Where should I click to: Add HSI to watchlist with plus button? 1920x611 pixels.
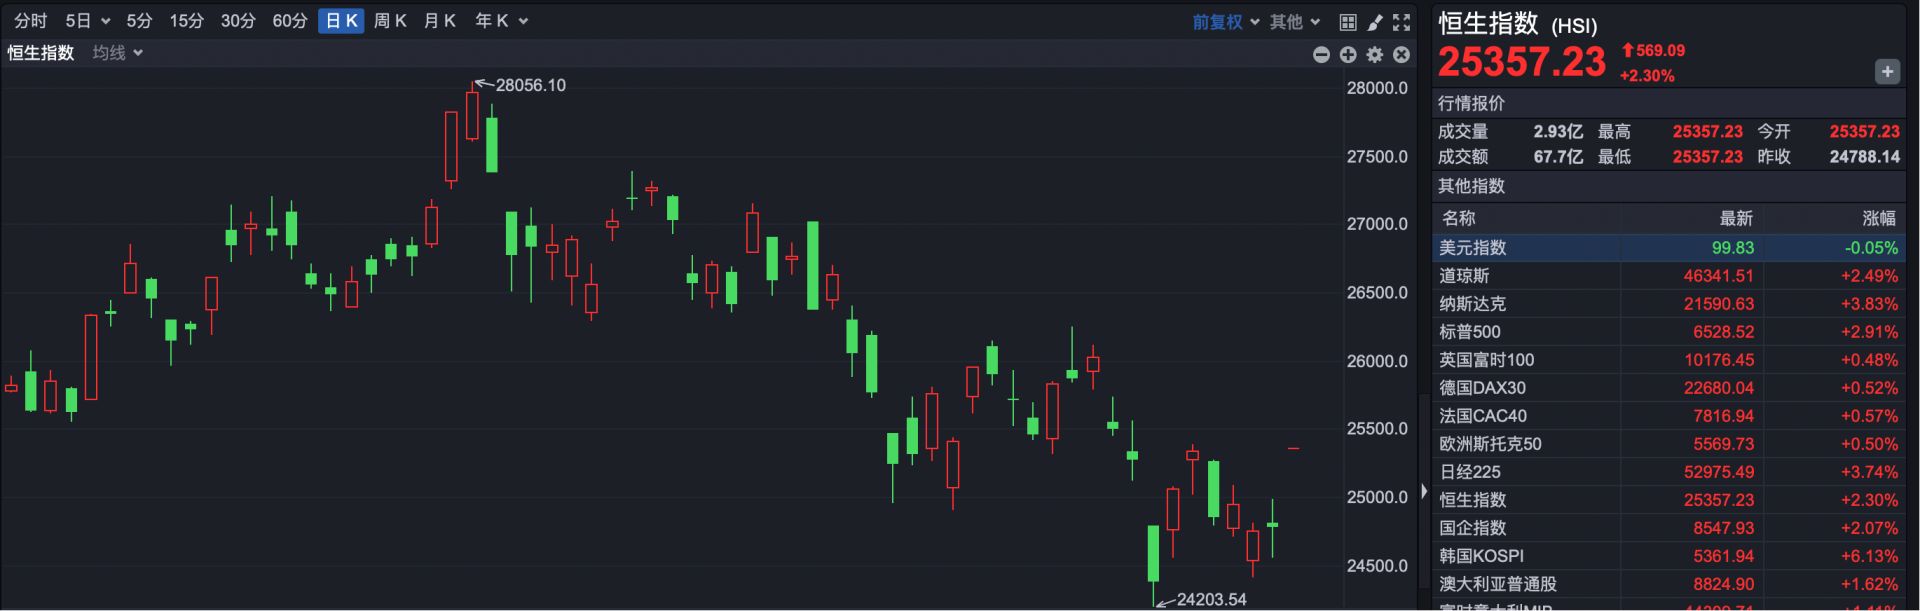point(1887,71)
